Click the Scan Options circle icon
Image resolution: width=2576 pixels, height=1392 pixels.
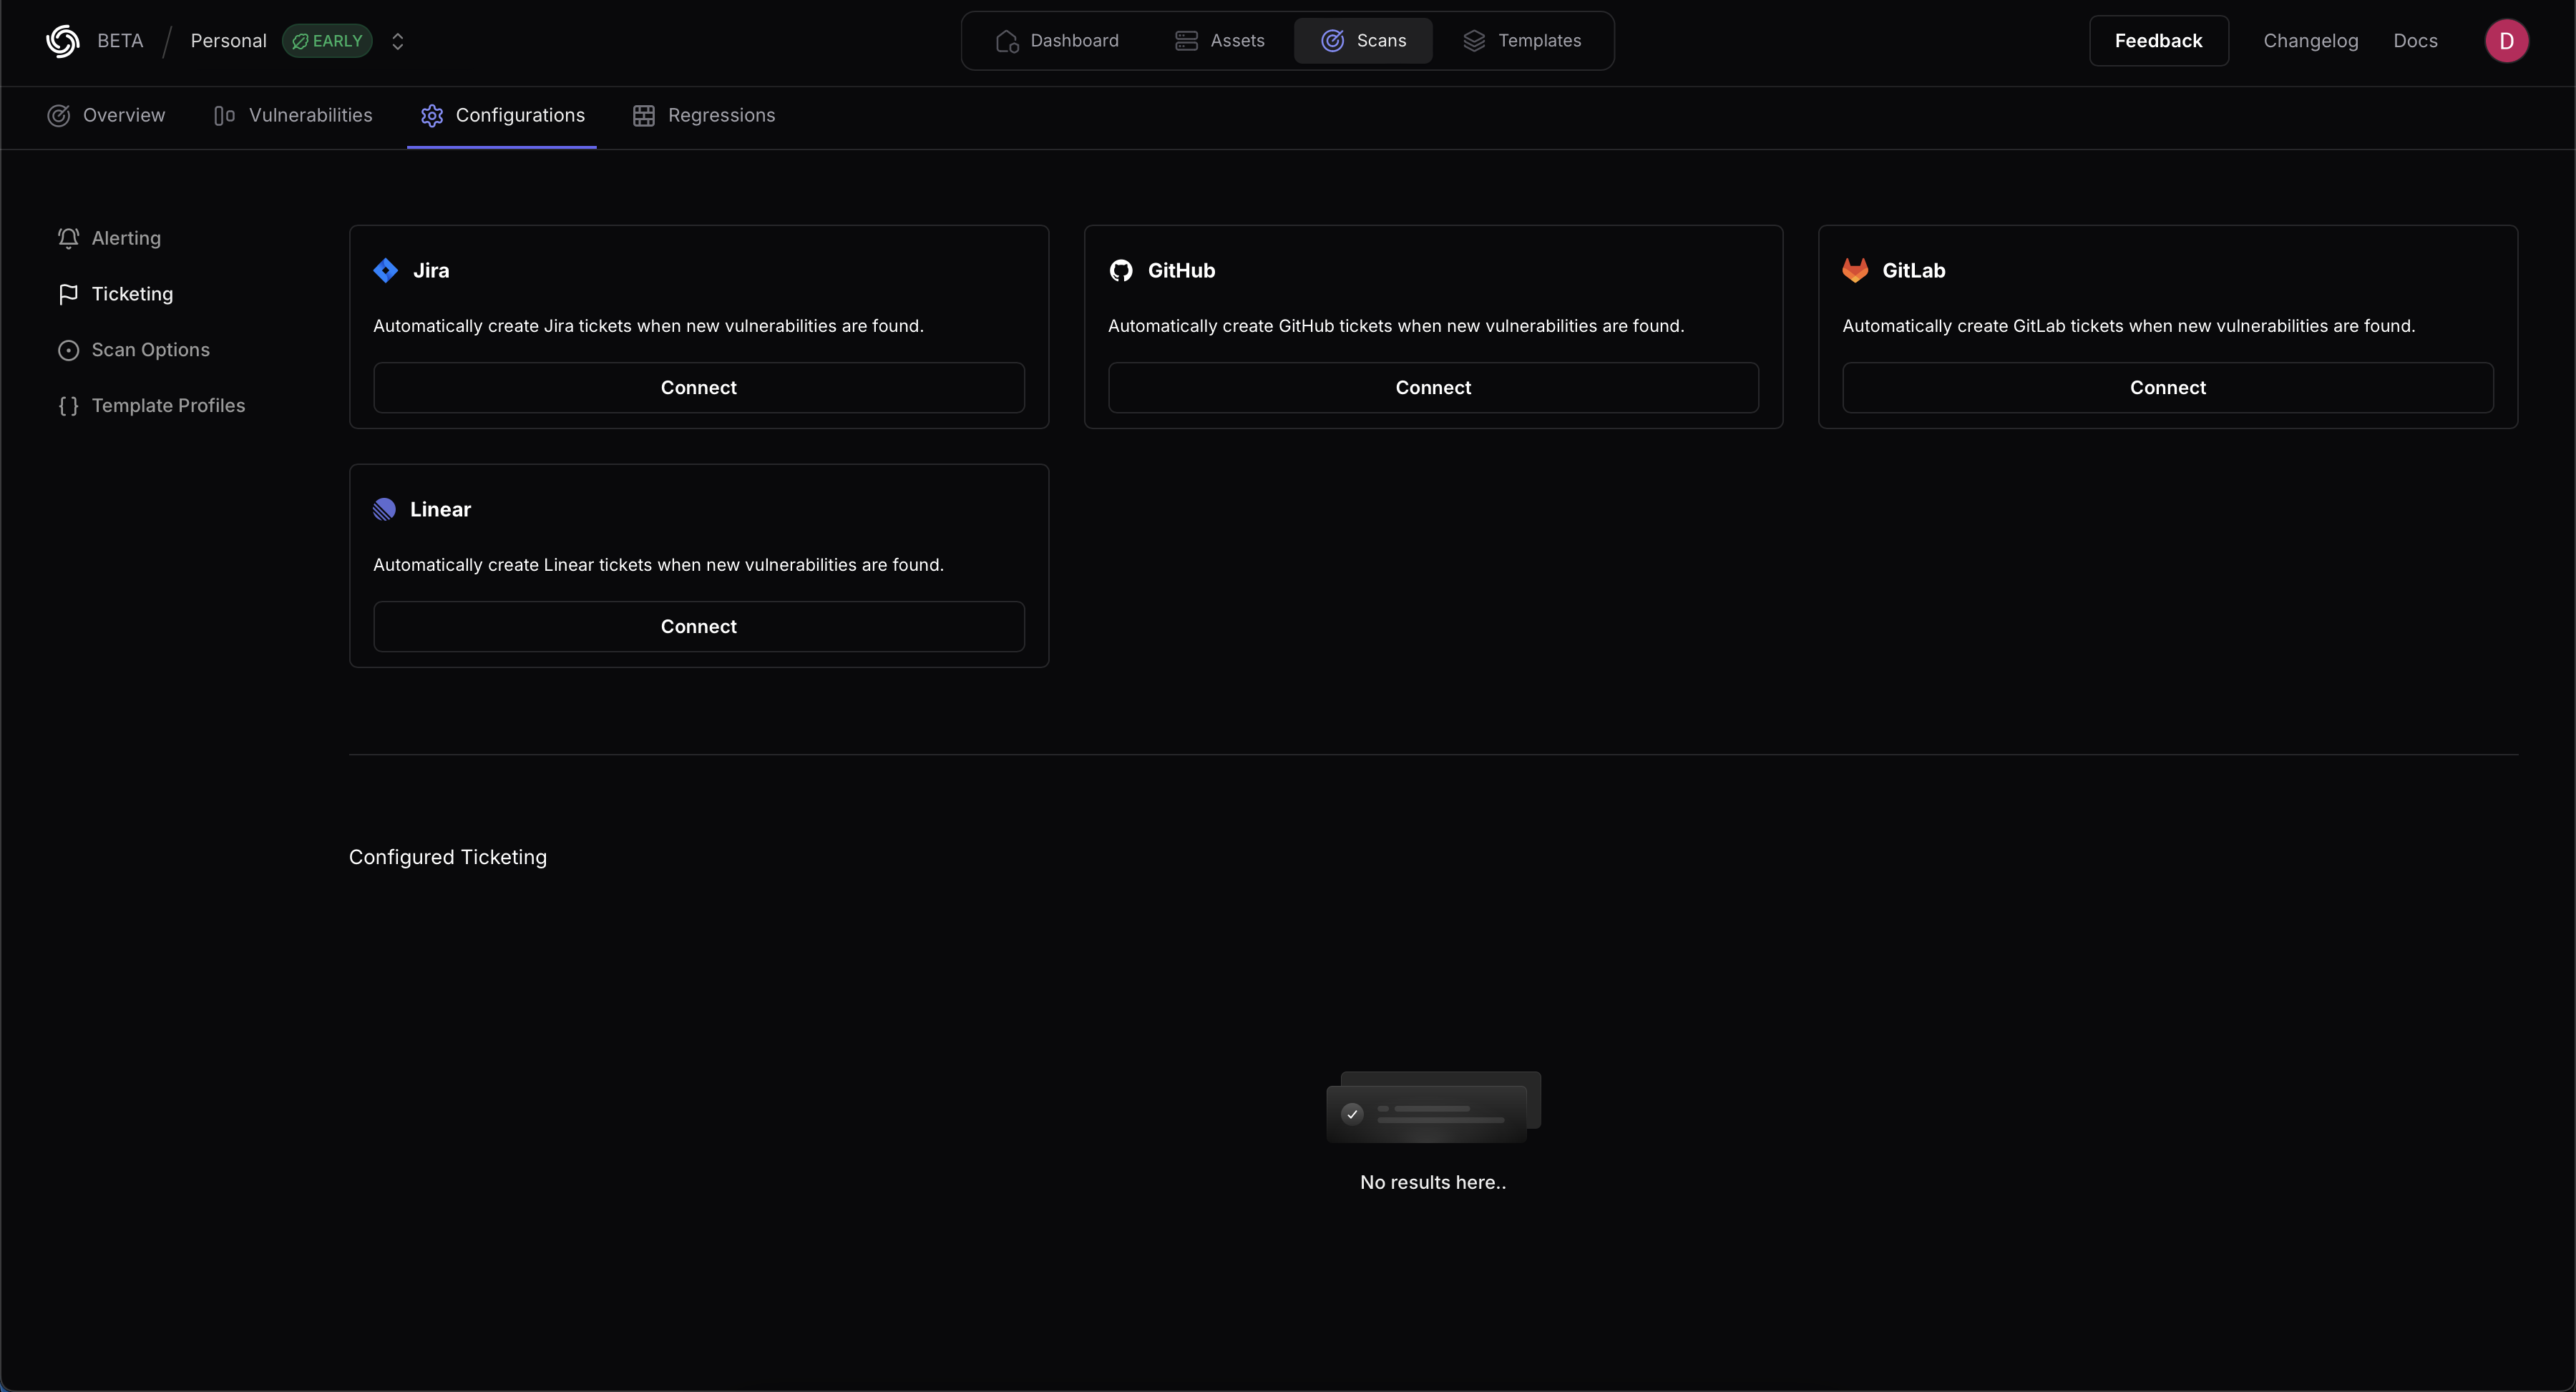[x=68, y=350]
